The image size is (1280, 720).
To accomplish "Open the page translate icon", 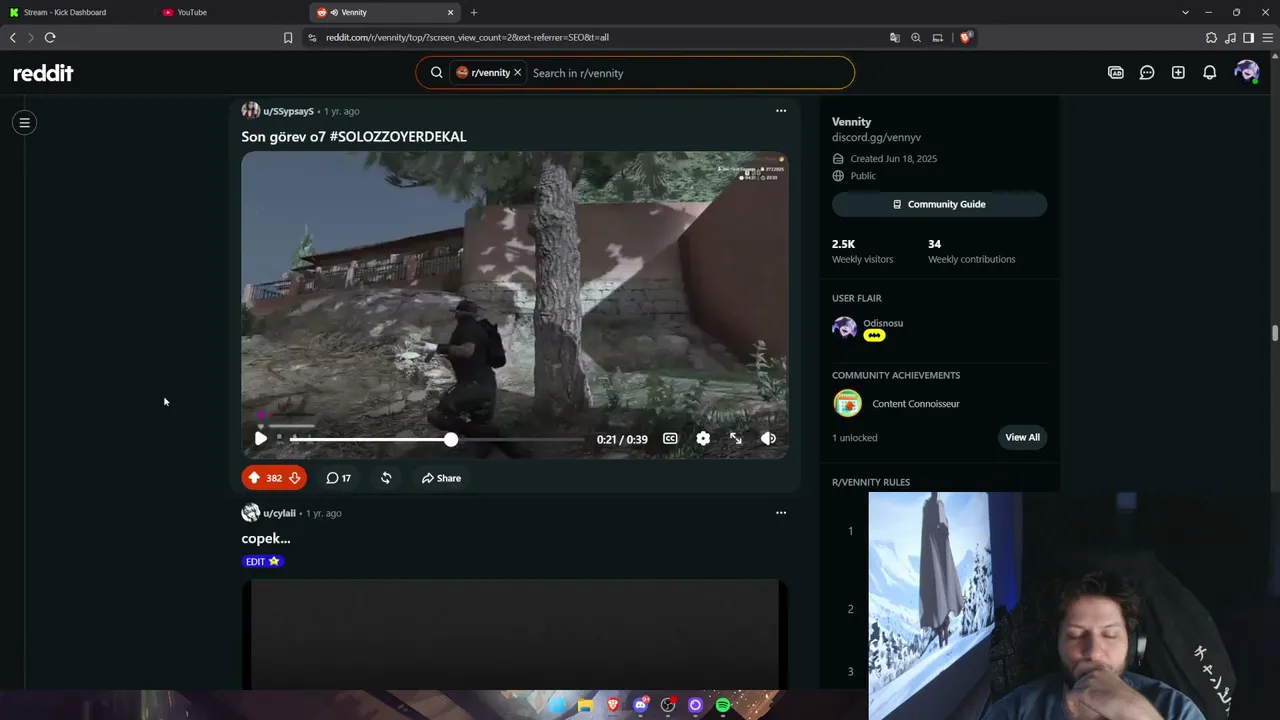I will [x=894, y=37].
